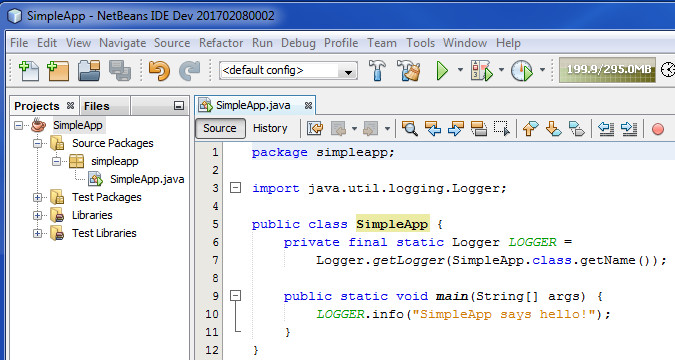
Task: Collapse the main method code fold
Action: (x=235, y=295)
